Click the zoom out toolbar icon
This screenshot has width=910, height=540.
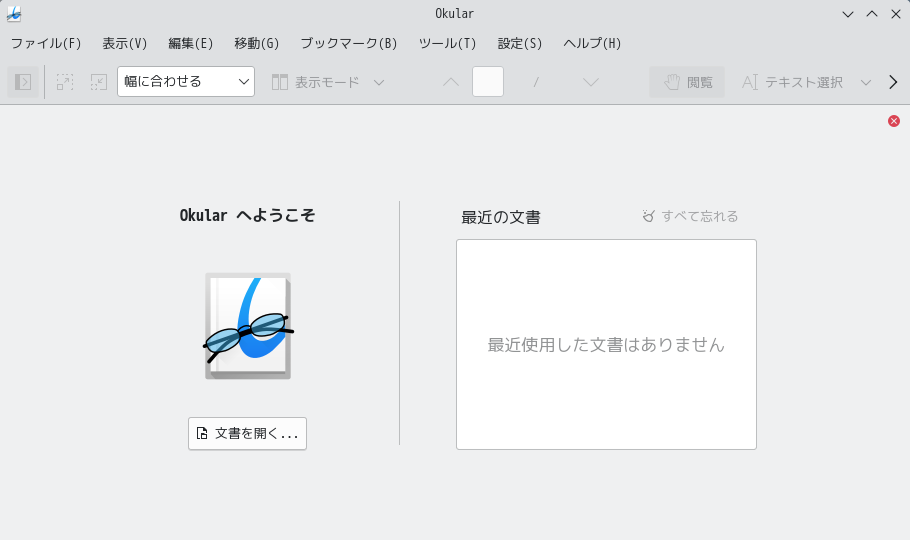(99, 82)
